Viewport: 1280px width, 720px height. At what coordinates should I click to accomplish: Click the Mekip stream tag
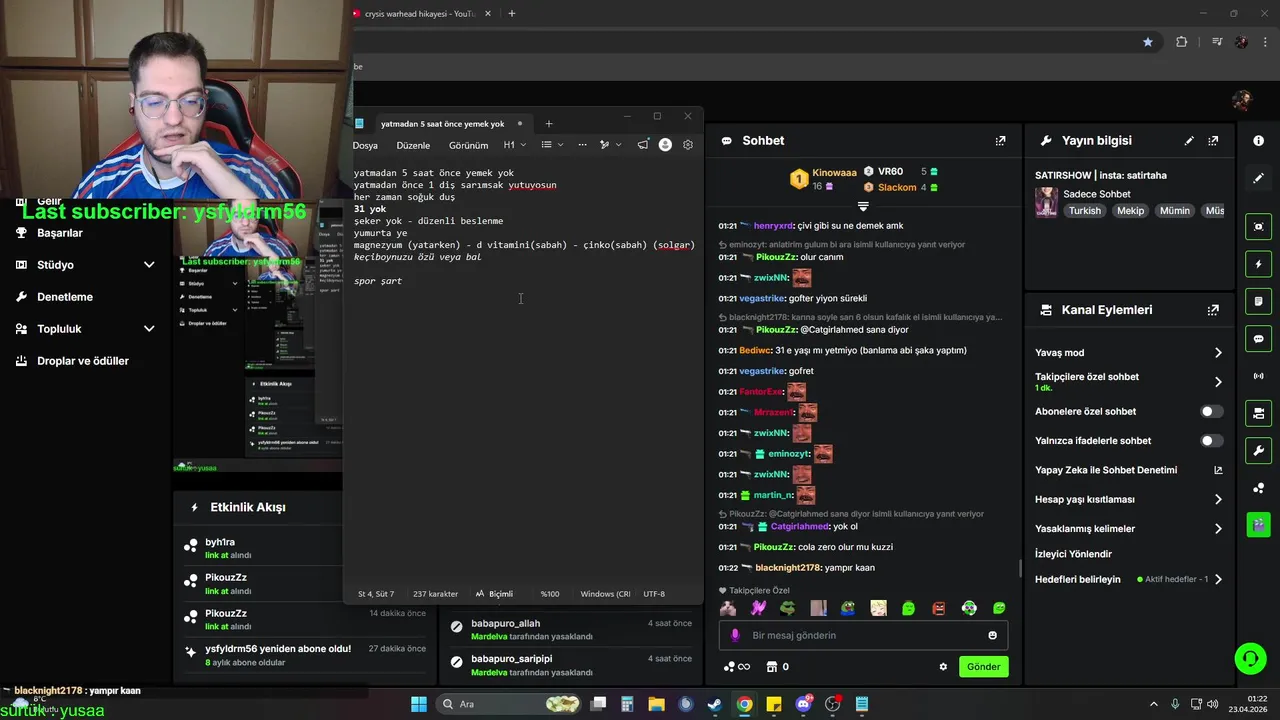[x=1130, y=211]
